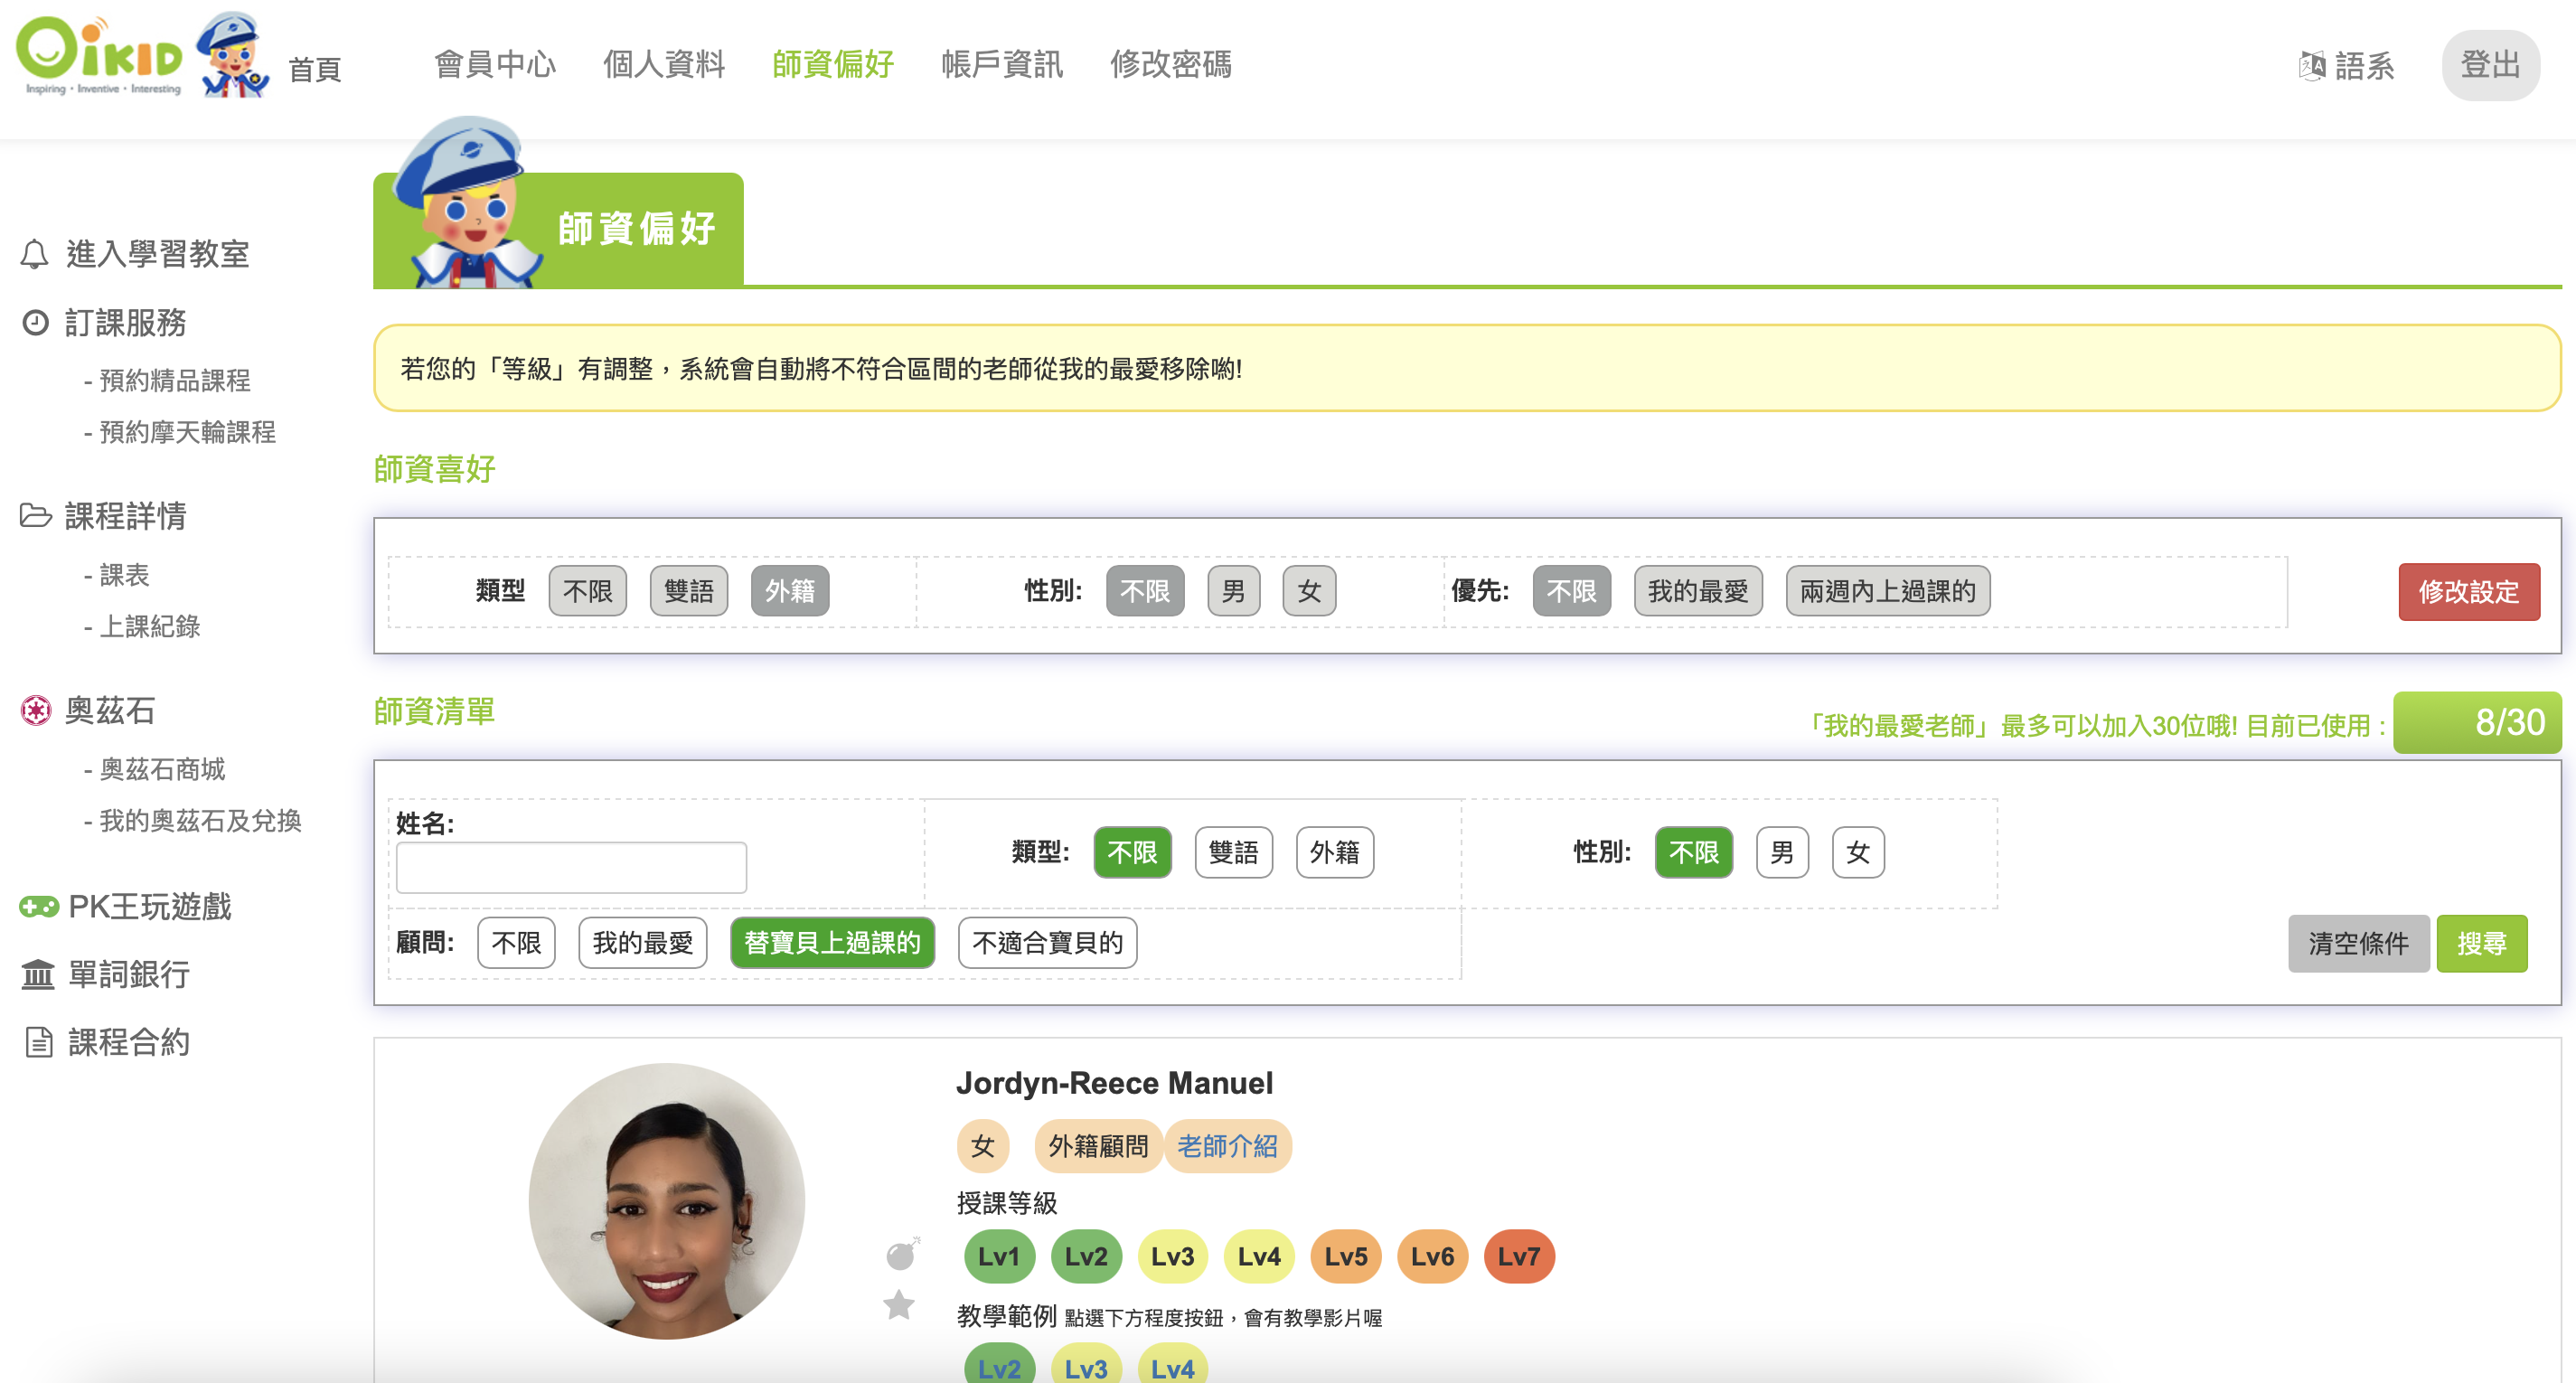Click the bomb icon beside teacher photo

coord(902,1253)
